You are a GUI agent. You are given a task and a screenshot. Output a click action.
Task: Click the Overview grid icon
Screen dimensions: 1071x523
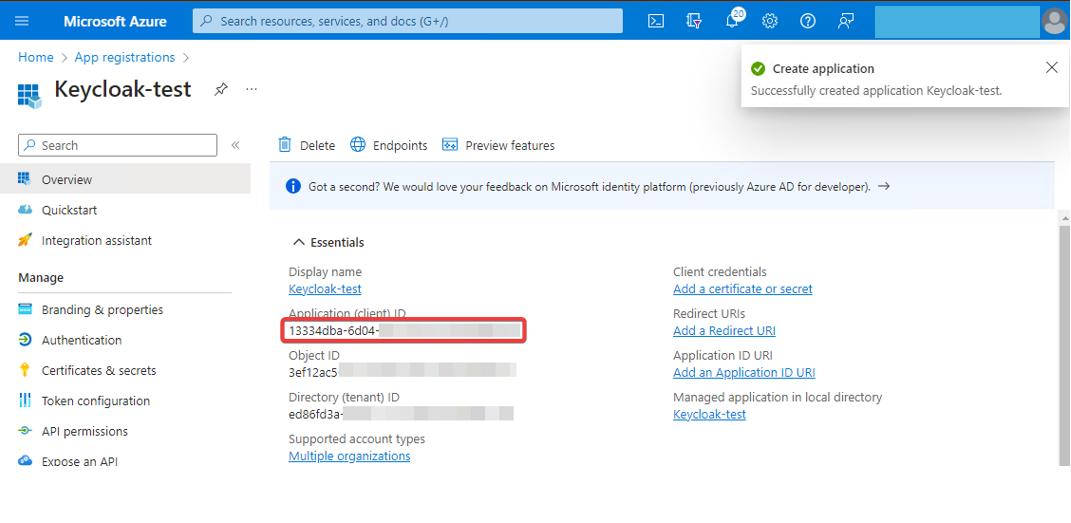point(25,179)
